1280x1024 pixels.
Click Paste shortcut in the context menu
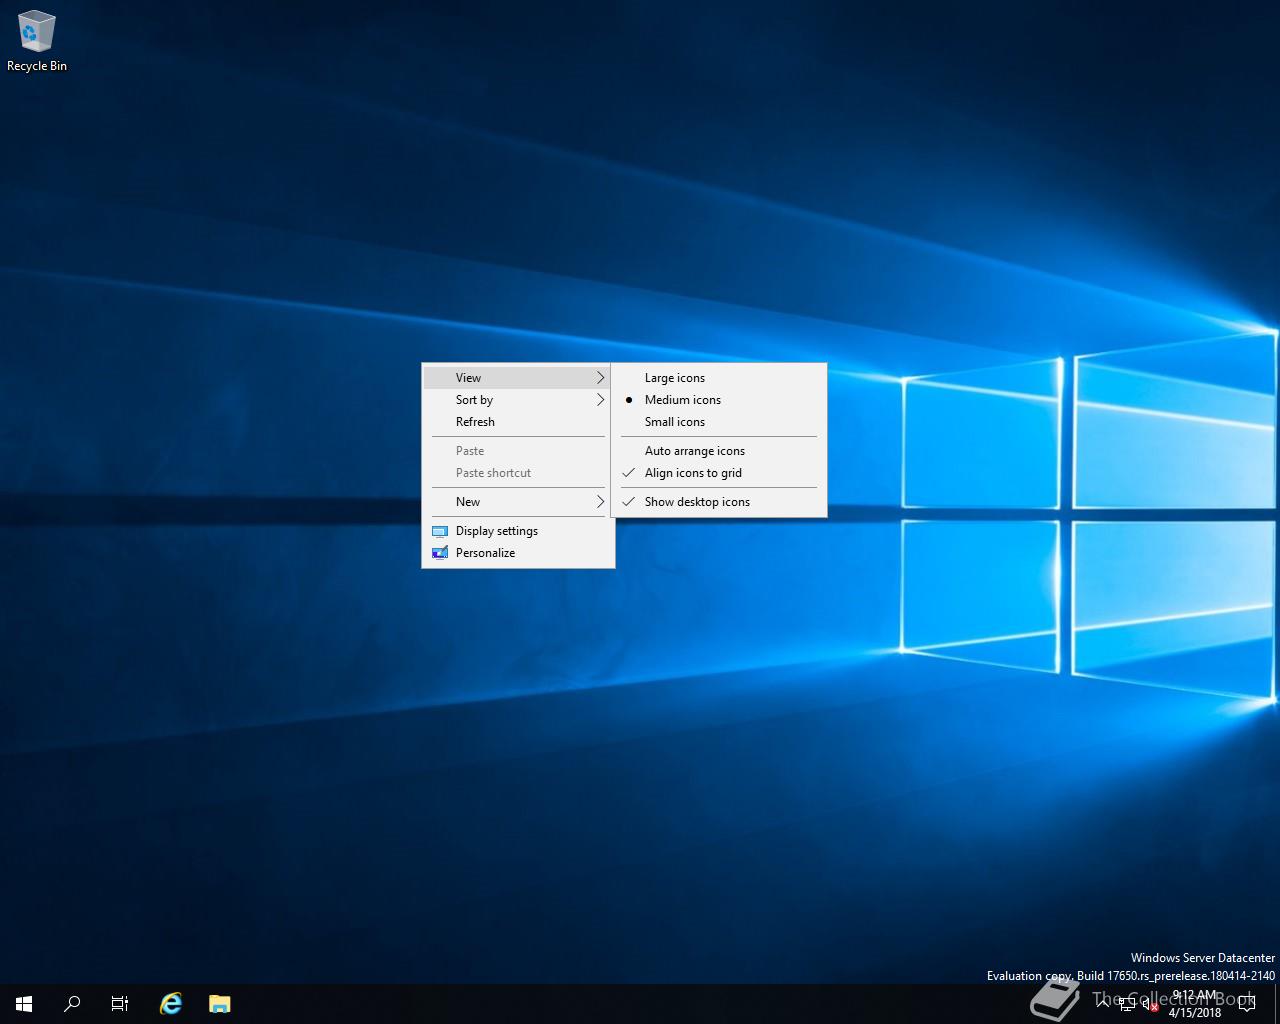pyautogui.click(x=518, y=473)
